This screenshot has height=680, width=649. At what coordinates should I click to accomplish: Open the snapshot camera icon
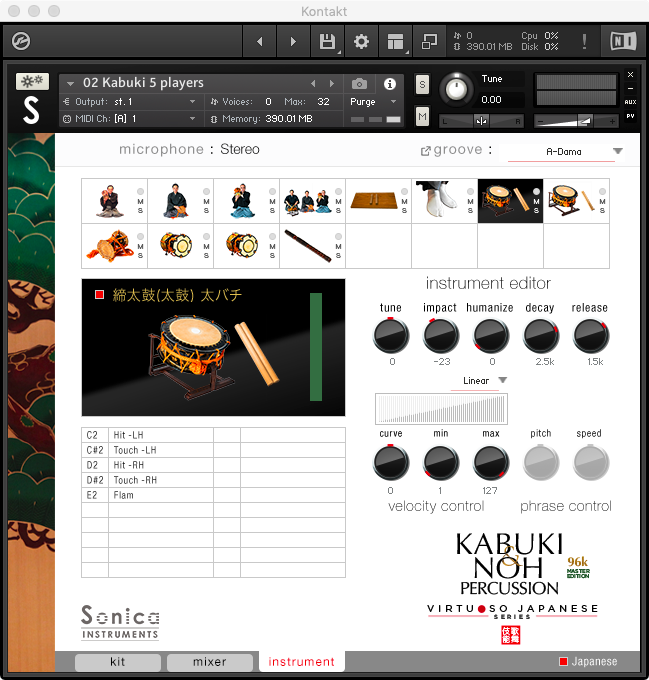click(x=359, y=83)
